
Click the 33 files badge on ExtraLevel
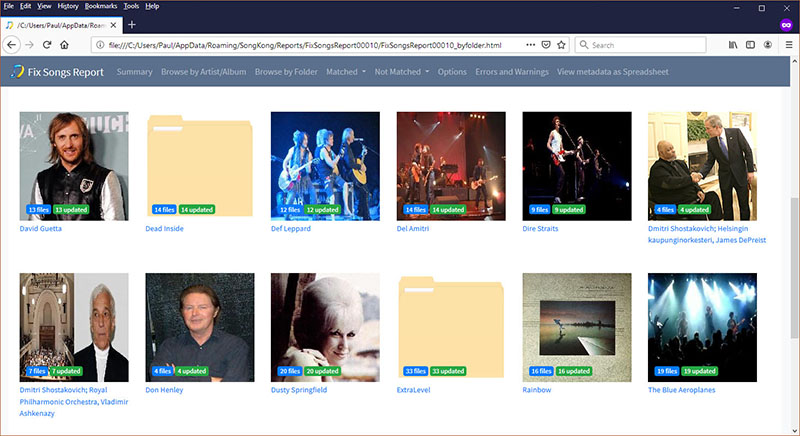[415, 371]
